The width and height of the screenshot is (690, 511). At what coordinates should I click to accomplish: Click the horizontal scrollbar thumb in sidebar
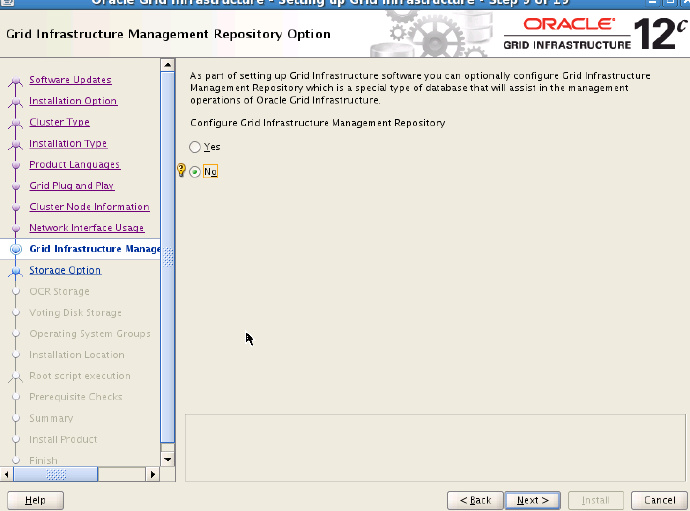[x=56, y=474]
